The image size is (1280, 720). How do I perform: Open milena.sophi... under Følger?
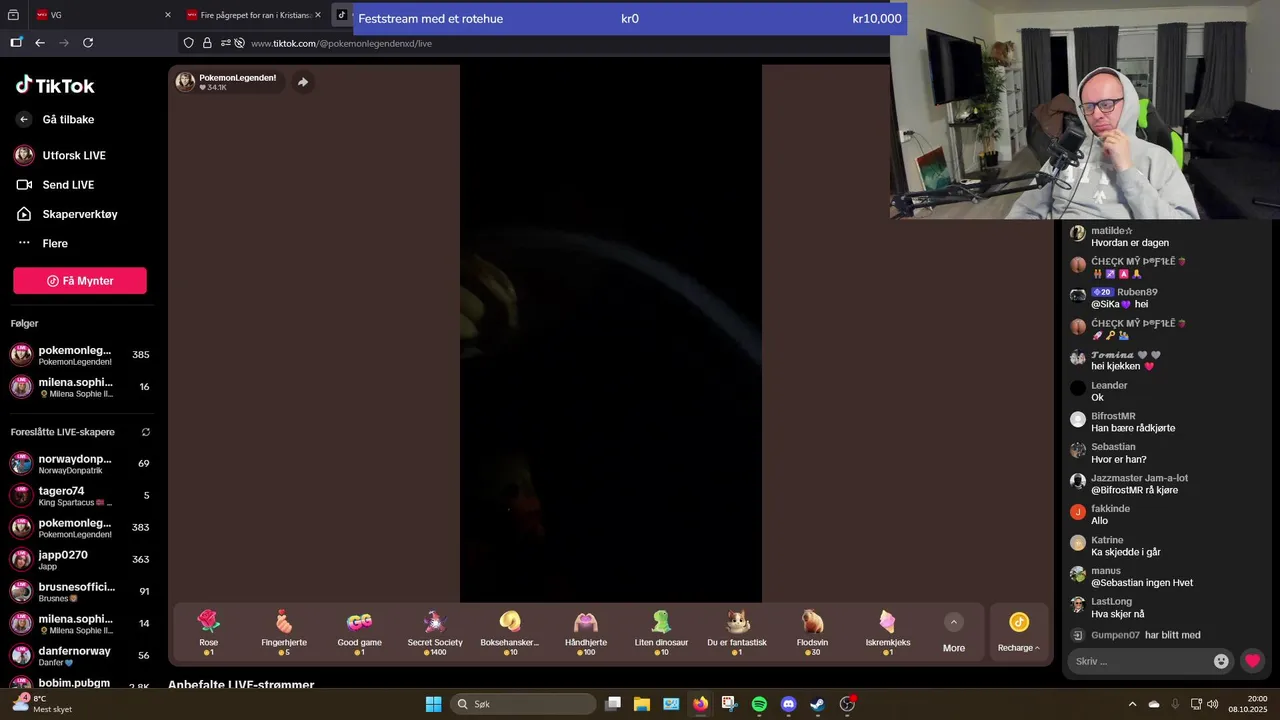click(x=80, y=387)
